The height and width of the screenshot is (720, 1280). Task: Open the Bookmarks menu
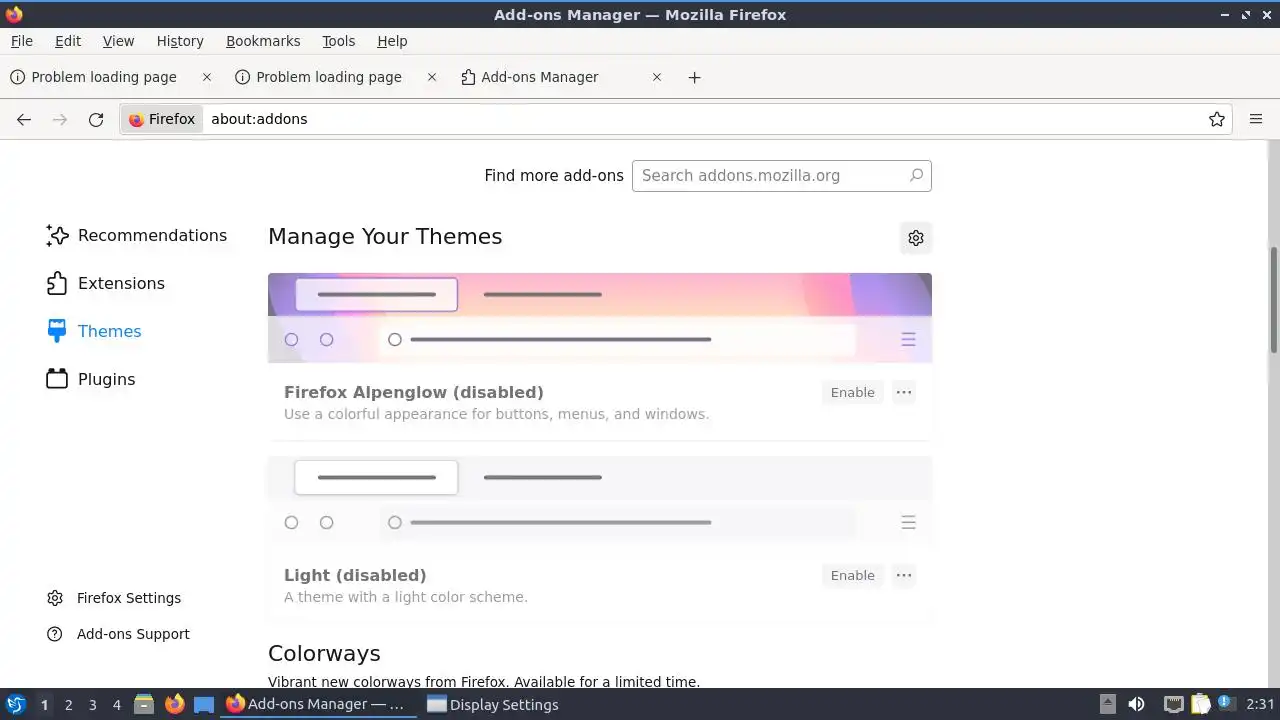(x=263, y=41)
